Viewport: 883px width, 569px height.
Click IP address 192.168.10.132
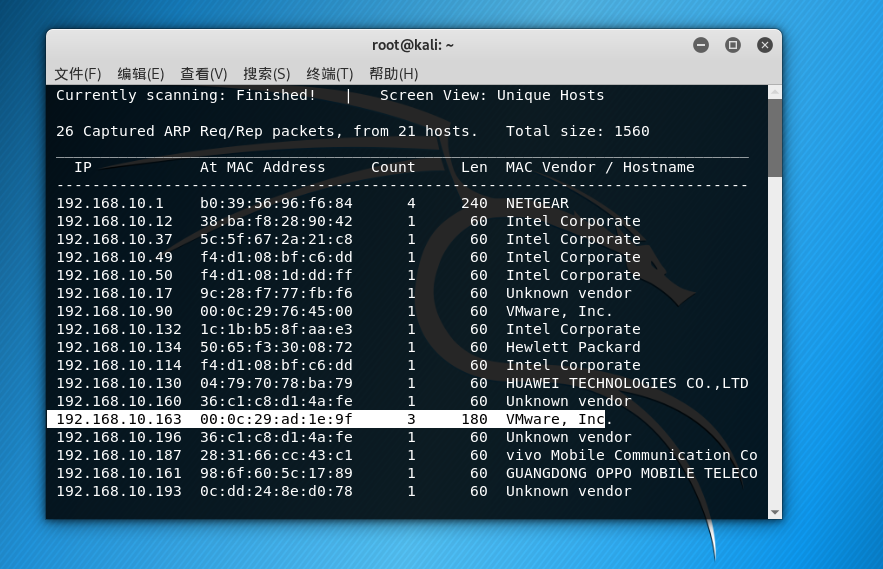click(x=119, y=330)
